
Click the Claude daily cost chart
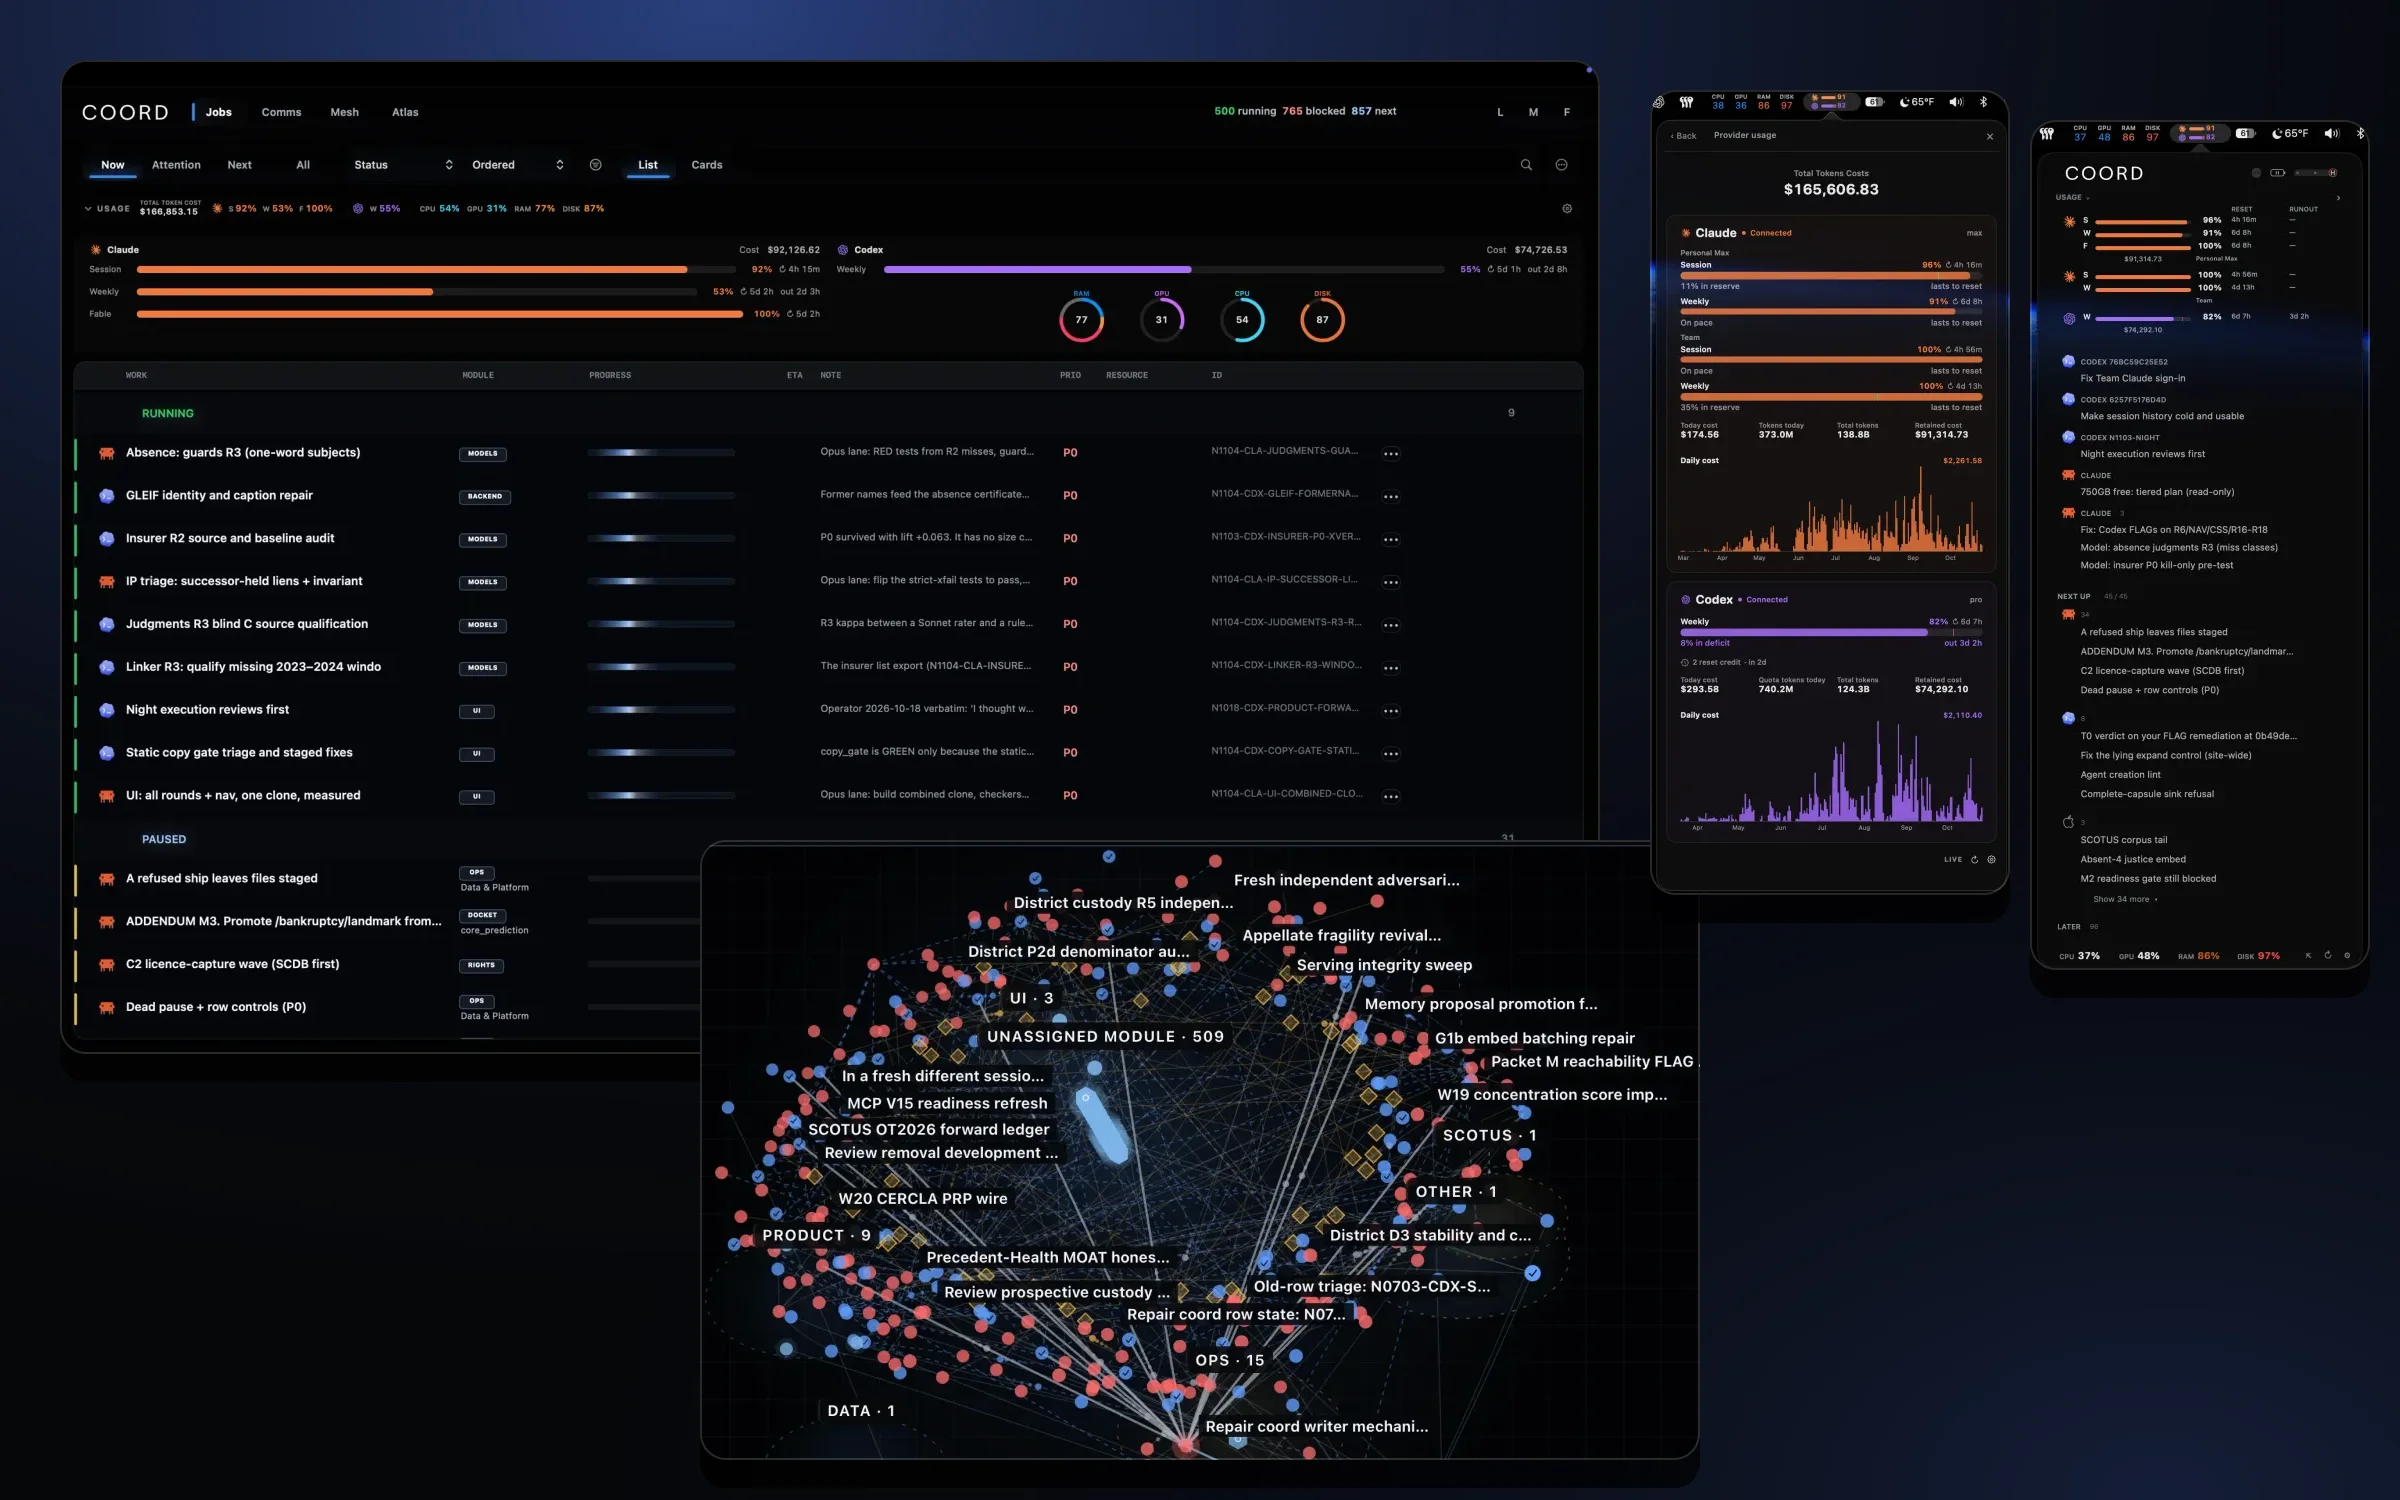(1831, 510)
